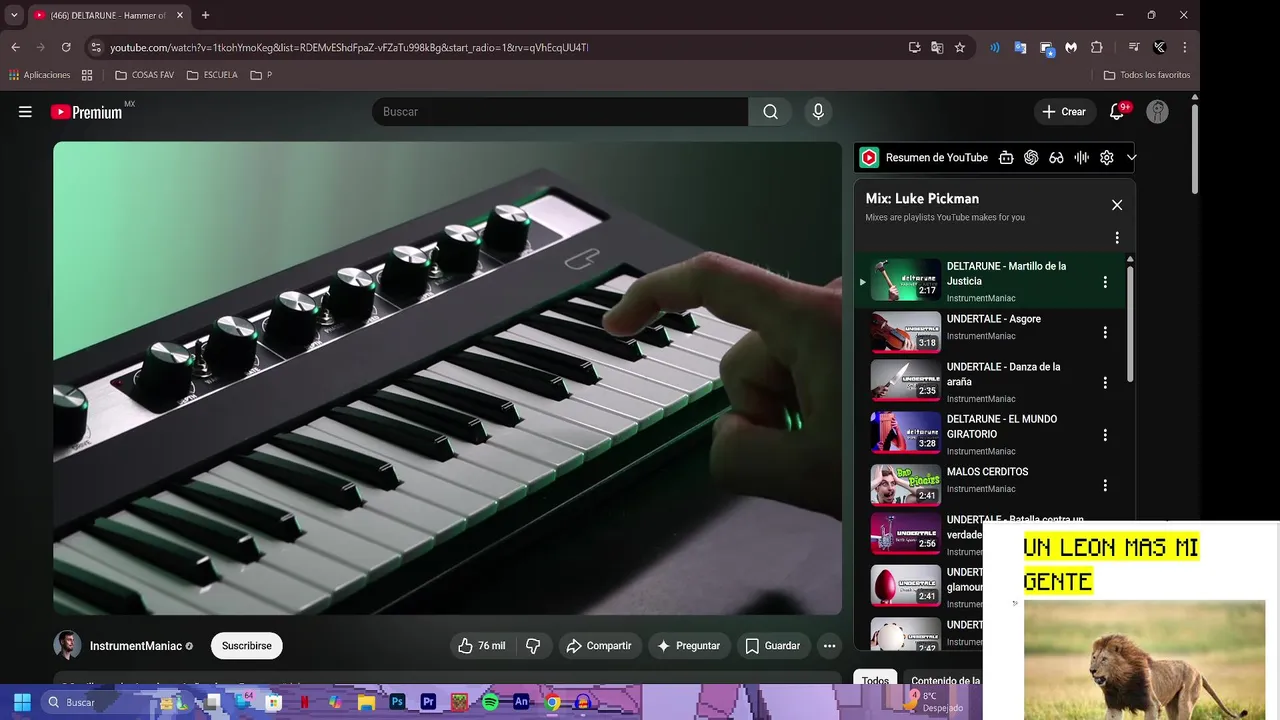
Task: Go back in browser history
Action: 15,47
